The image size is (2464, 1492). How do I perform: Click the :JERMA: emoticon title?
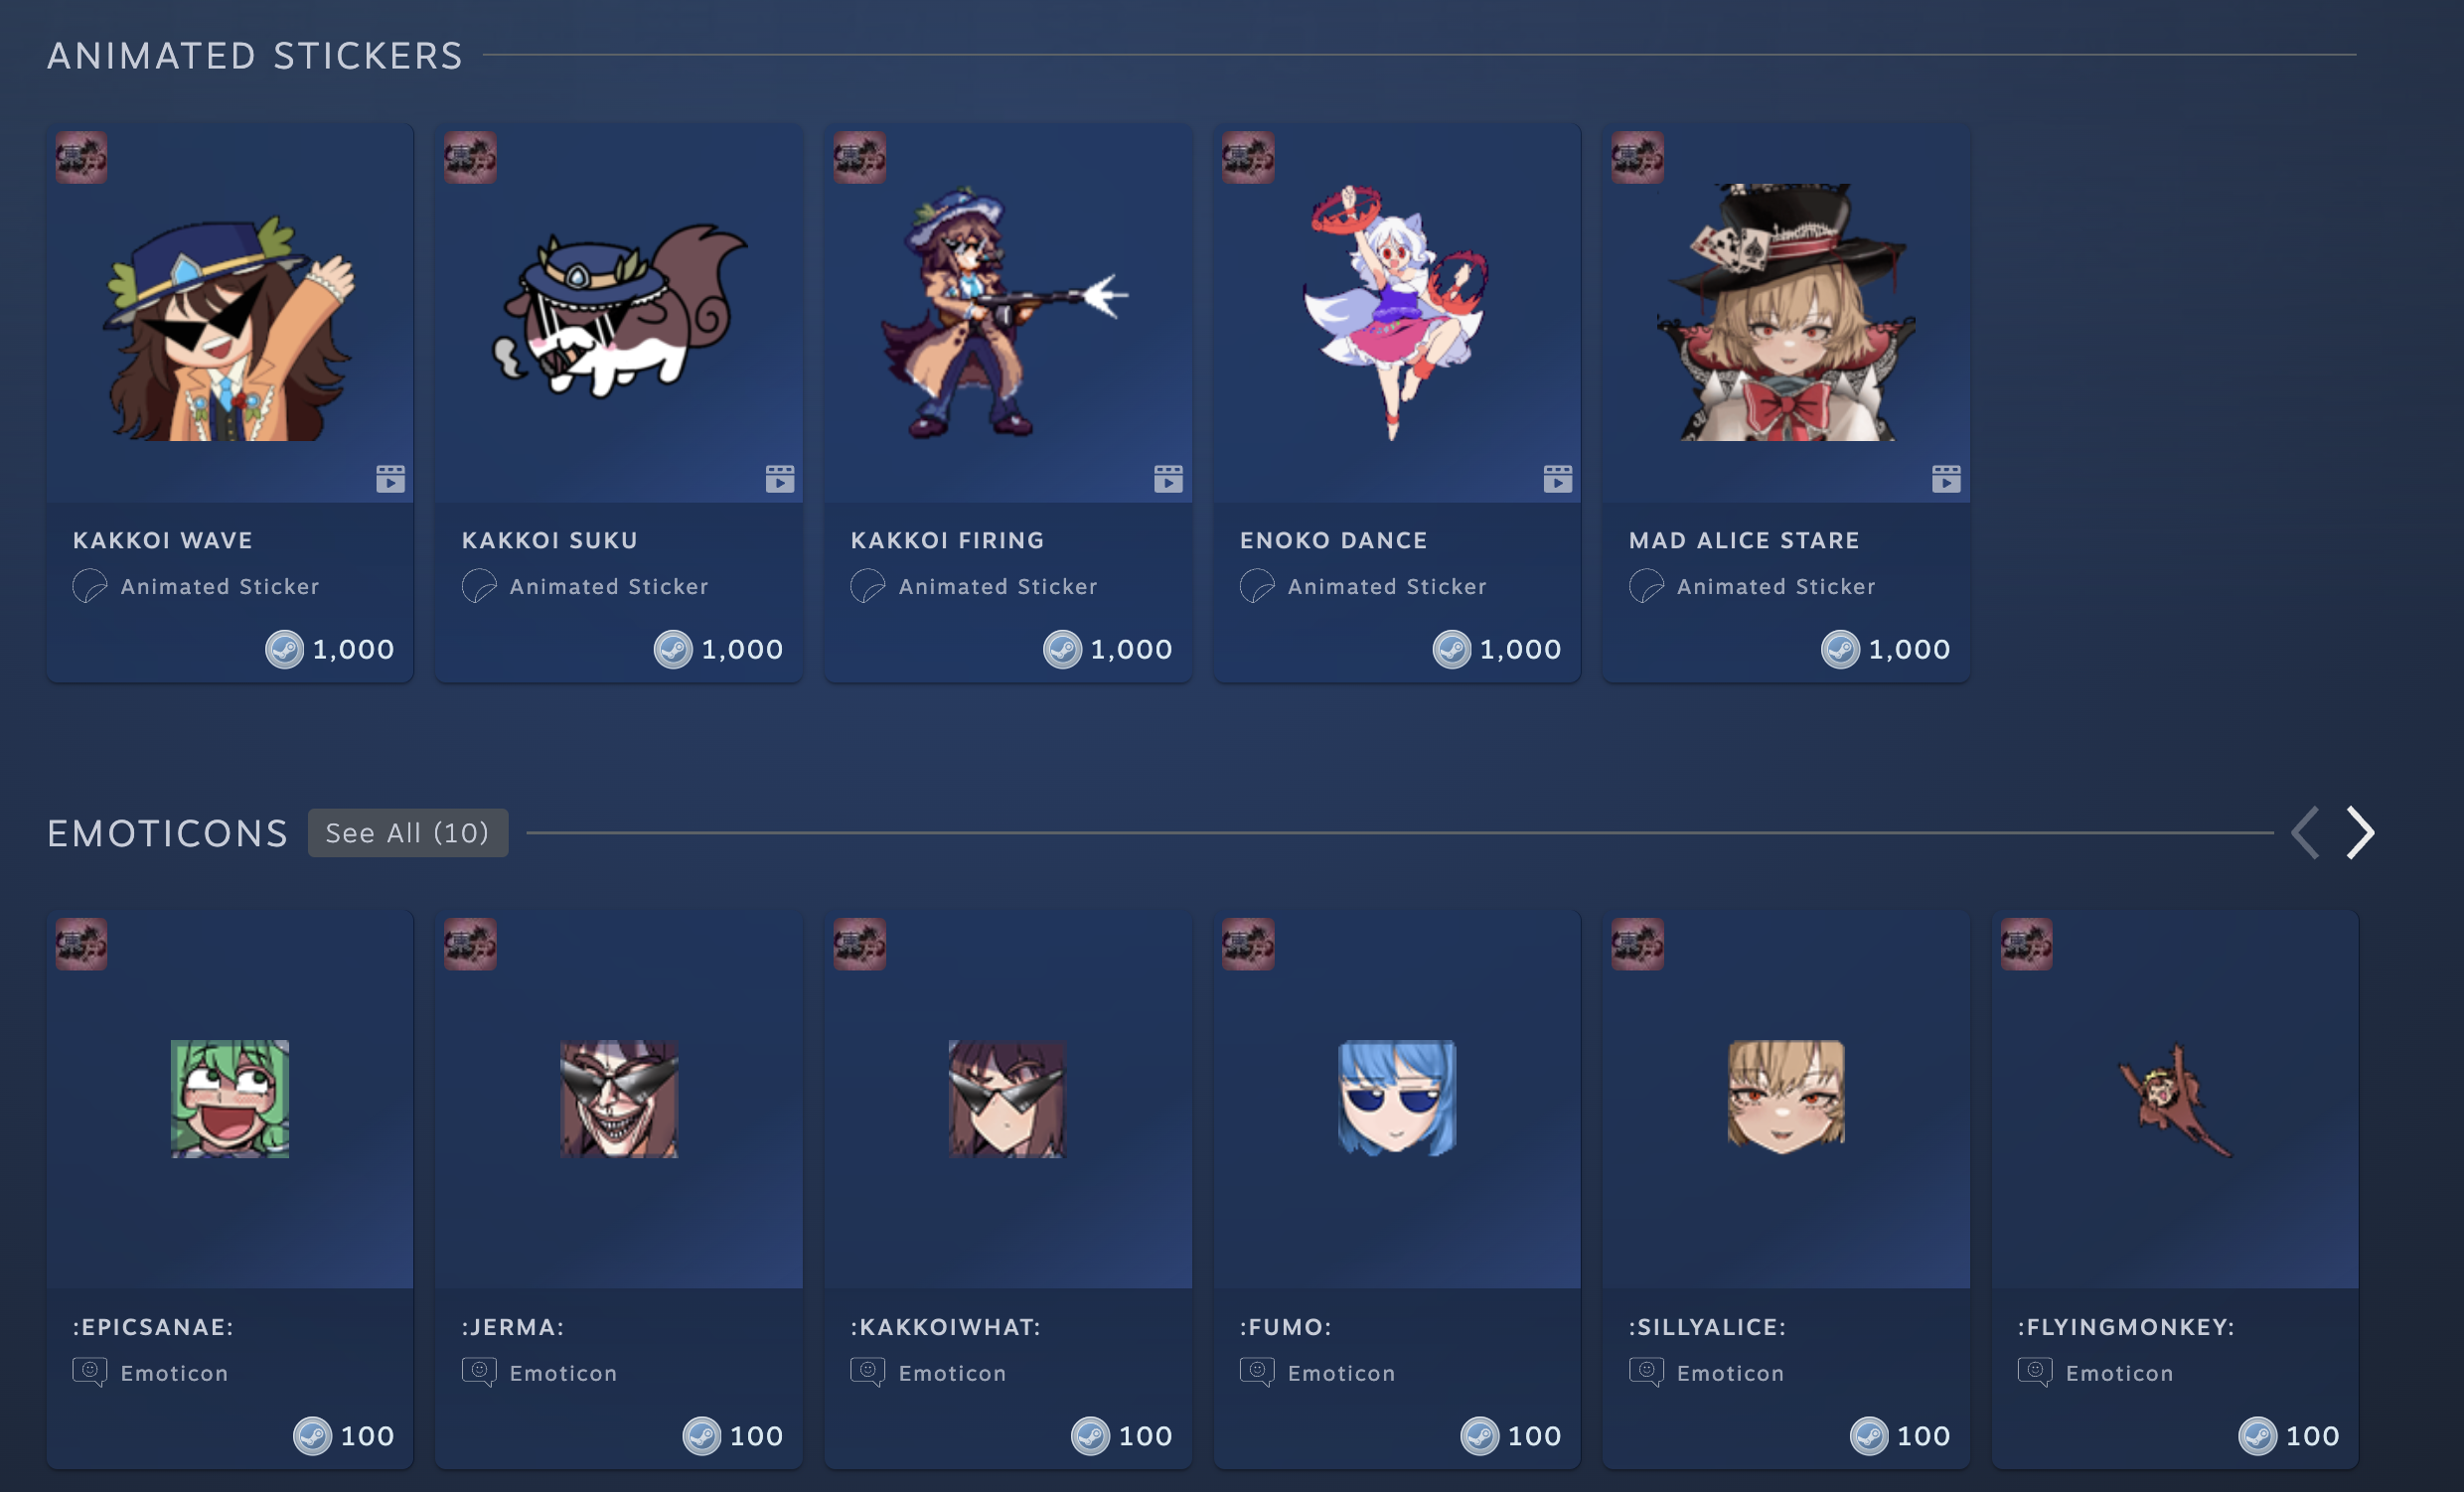513,1327
